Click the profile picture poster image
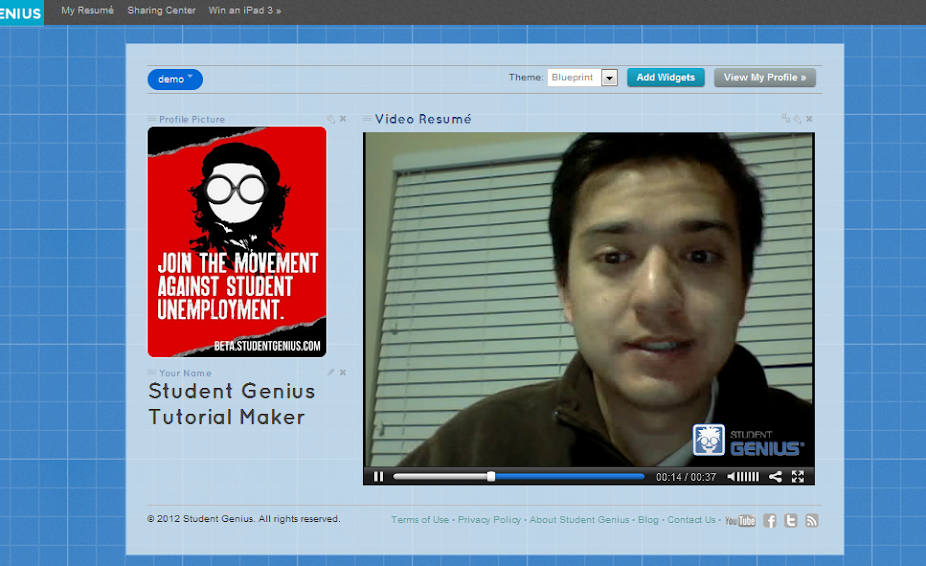 237,242
